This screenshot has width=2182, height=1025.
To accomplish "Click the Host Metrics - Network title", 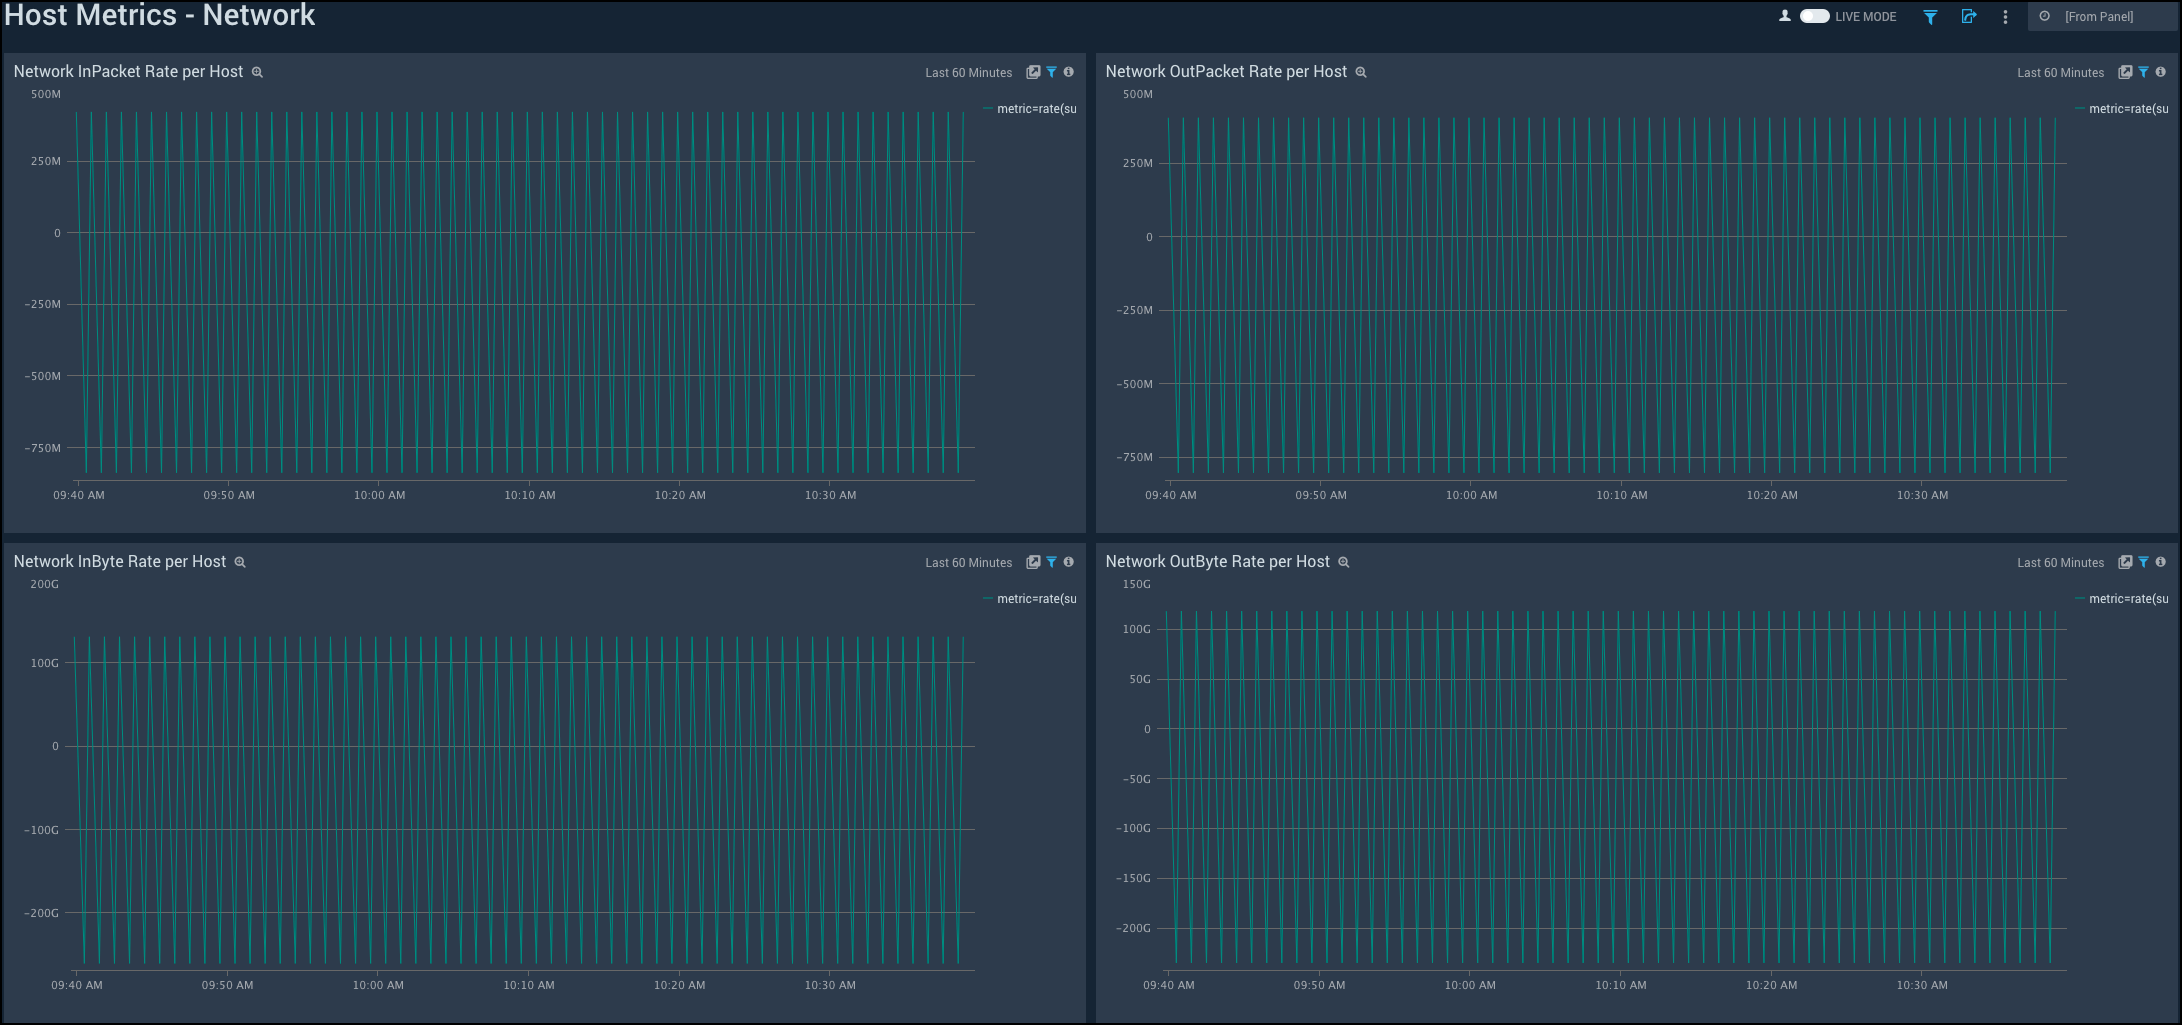I will [x=160, y=15].
